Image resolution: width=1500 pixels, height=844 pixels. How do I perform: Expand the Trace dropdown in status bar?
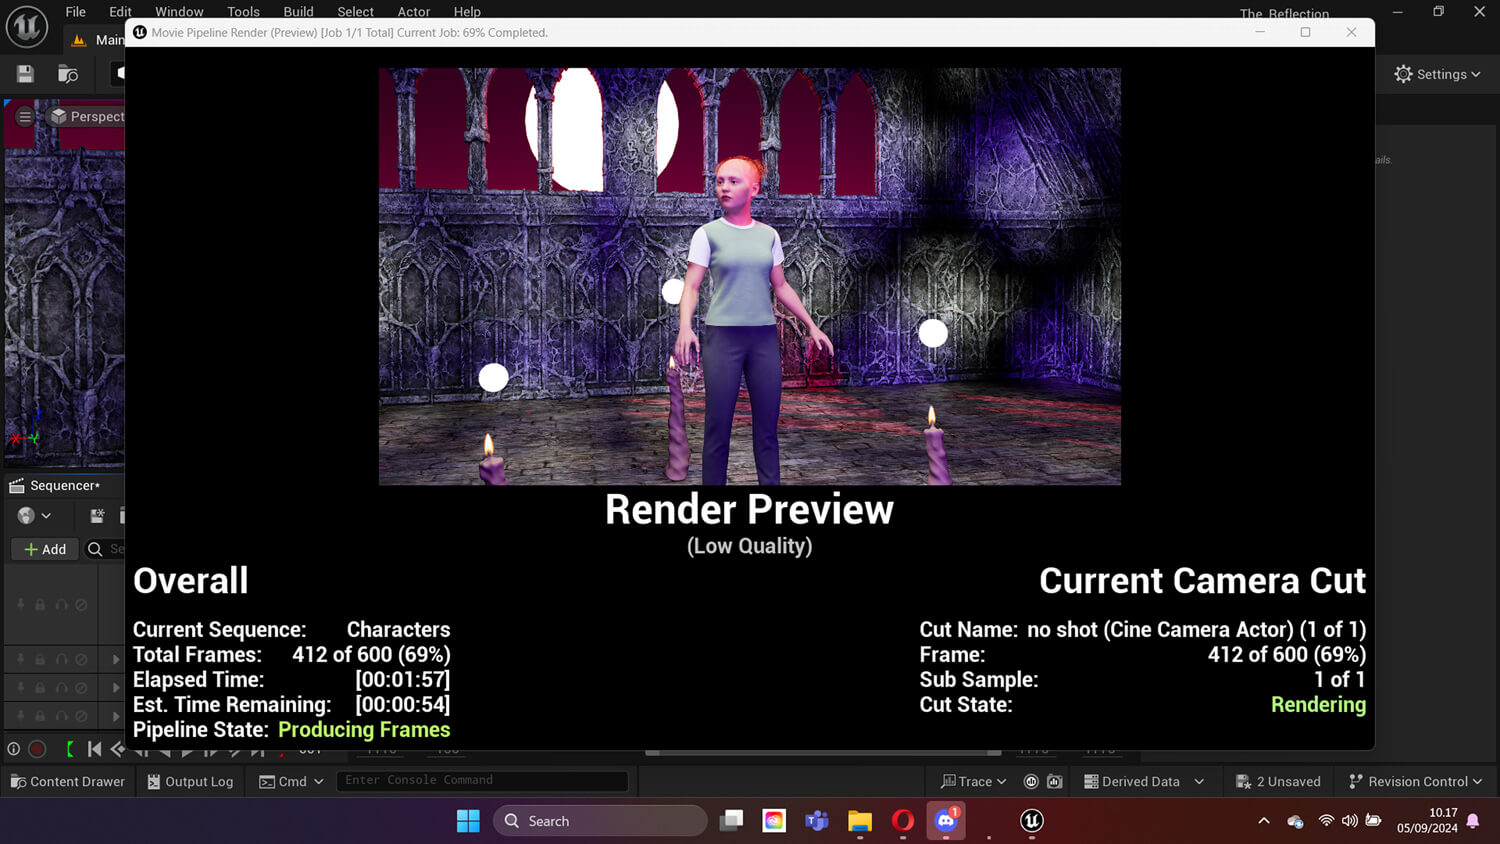tap(973, 781)
